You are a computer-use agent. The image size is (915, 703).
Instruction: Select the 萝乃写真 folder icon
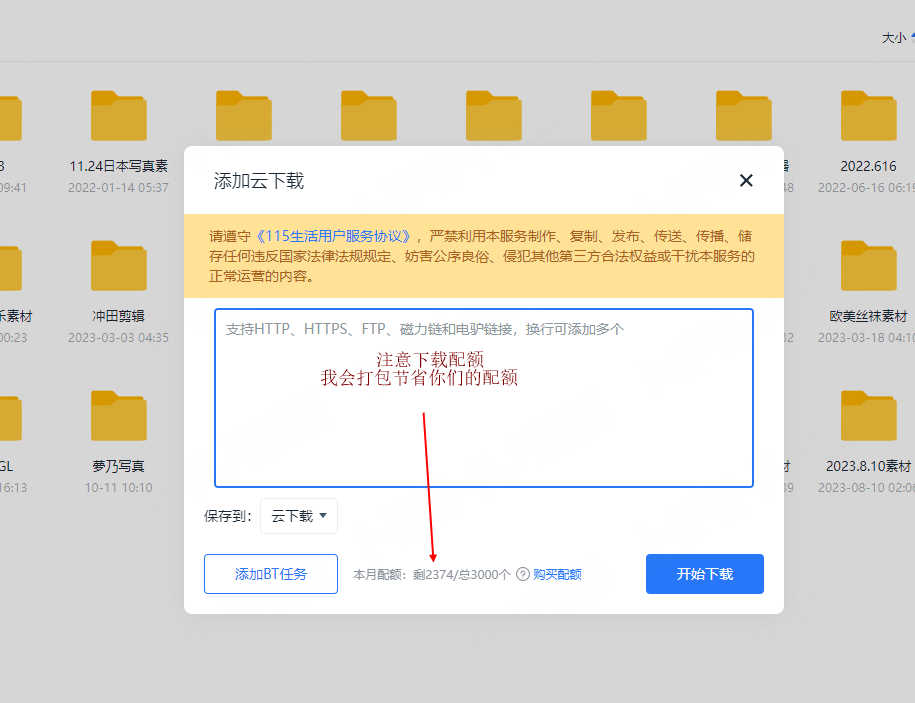pos(118,416)
